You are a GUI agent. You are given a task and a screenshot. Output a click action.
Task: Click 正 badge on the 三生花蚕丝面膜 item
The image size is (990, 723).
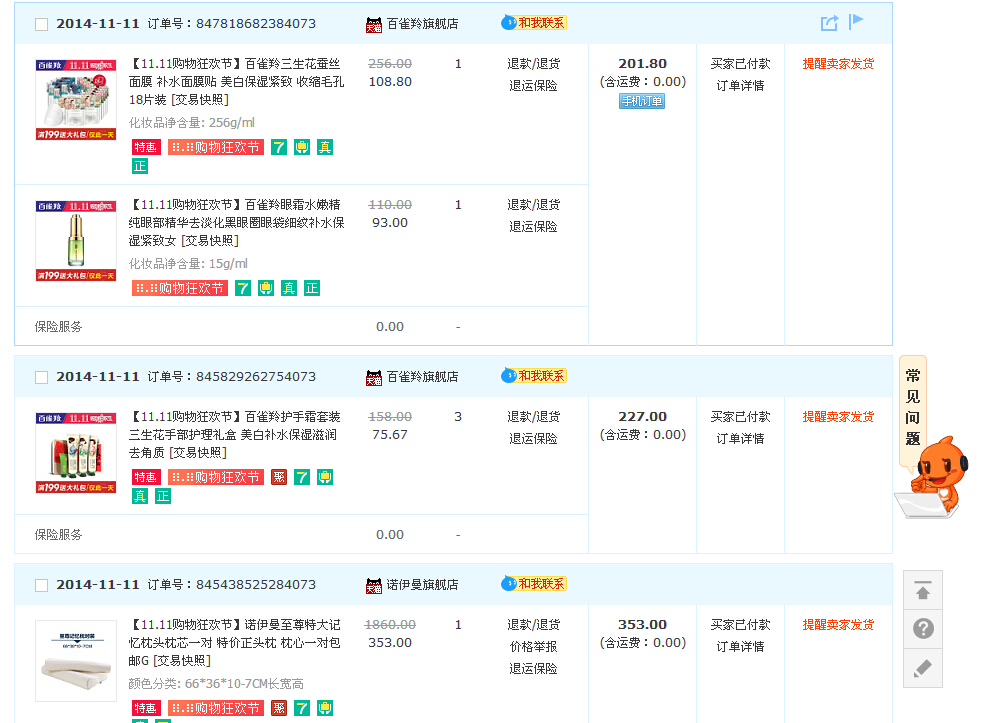coord(140,166)
